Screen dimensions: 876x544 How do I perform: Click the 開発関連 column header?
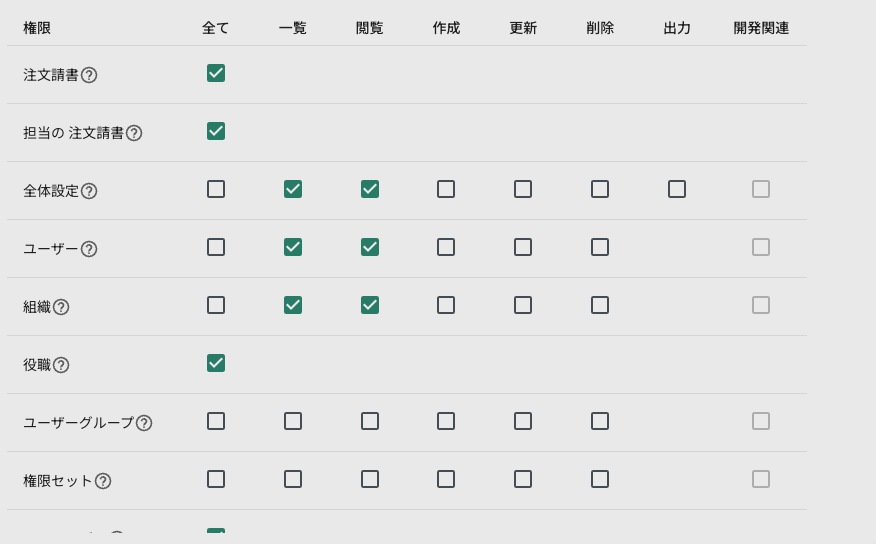click(x=761, y=28)
